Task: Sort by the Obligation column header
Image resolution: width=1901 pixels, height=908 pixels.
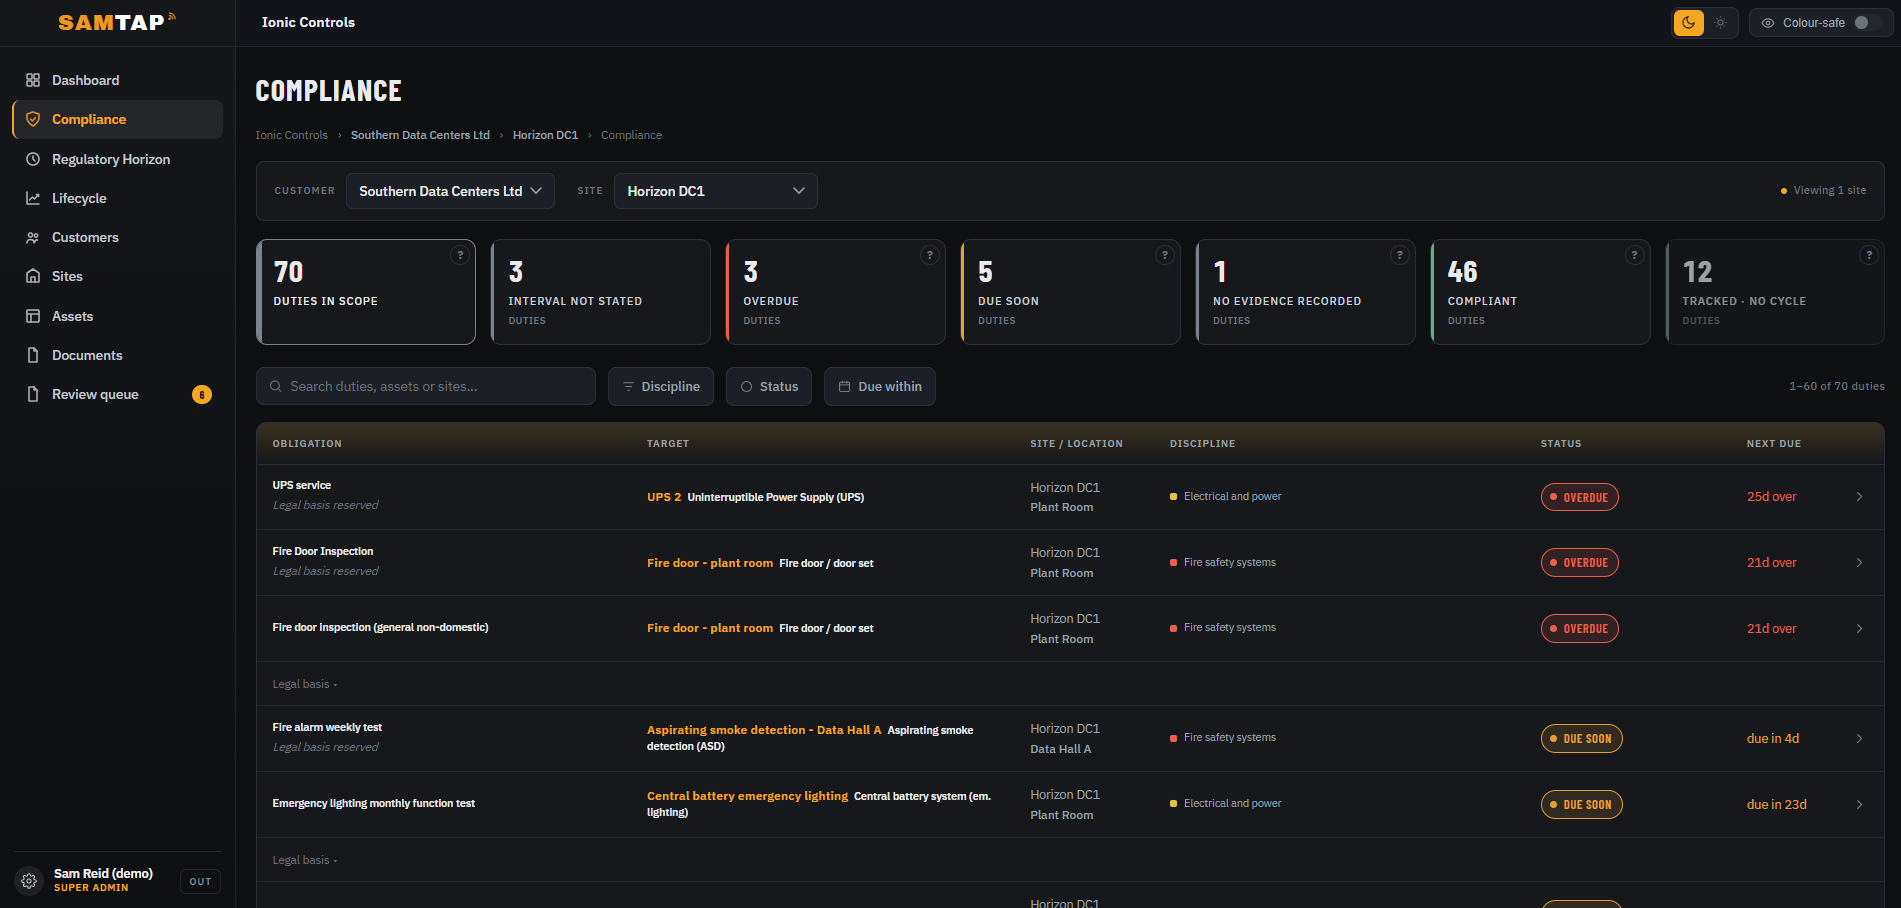Action: [307, 443]
